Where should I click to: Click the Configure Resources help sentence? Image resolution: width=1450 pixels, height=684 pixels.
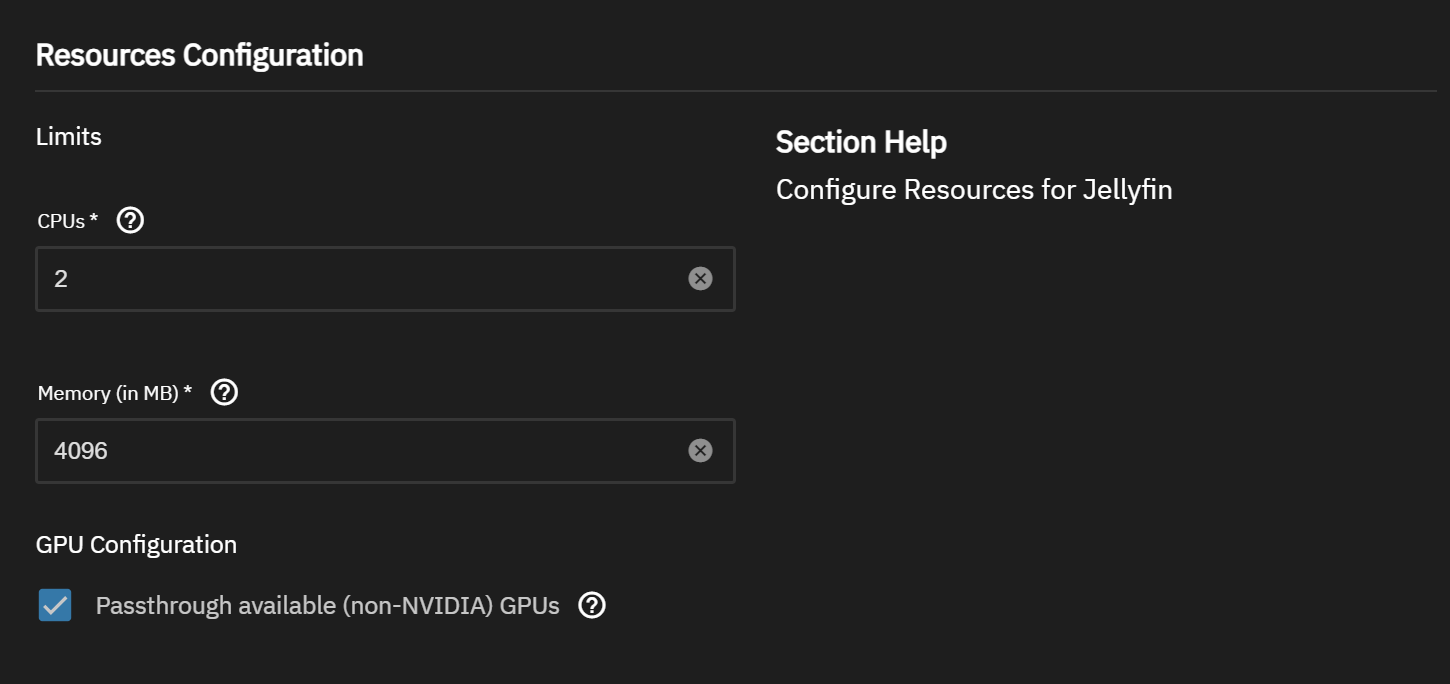tap(973, 190)
